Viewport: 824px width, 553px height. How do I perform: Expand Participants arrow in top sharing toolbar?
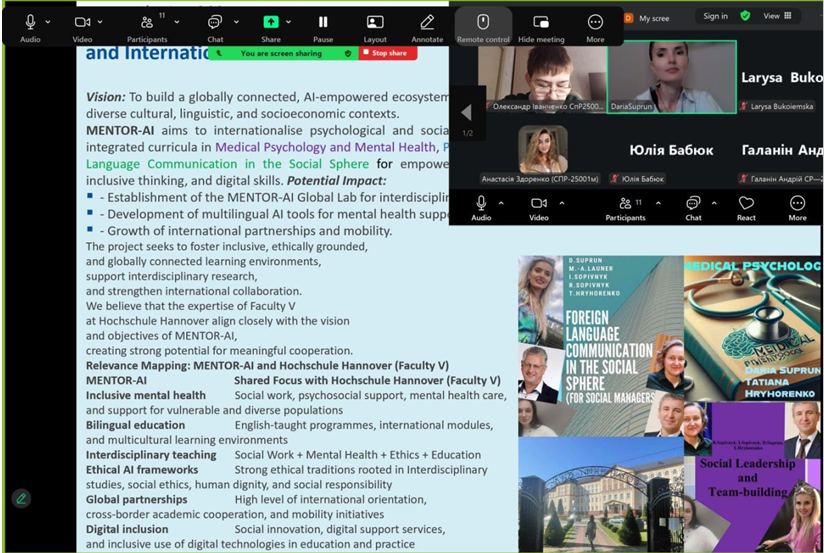tap(177, 22)
